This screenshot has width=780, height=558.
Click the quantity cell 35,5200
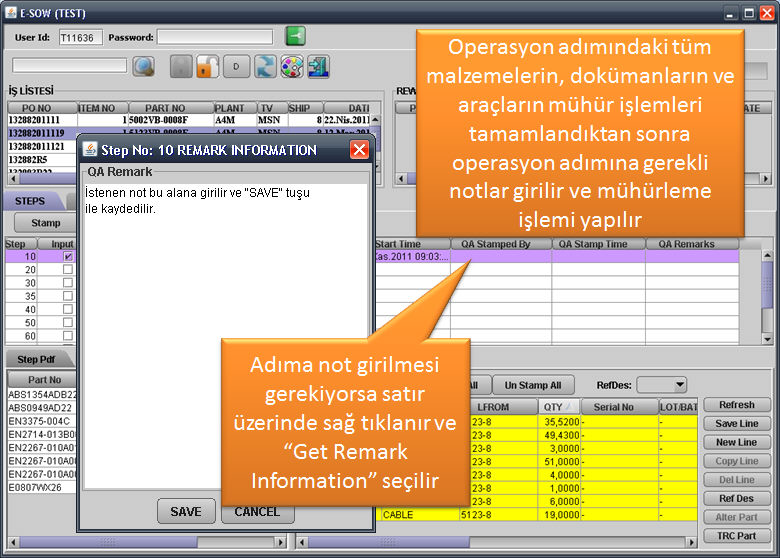pyautogui.click(x=559, y=422)
